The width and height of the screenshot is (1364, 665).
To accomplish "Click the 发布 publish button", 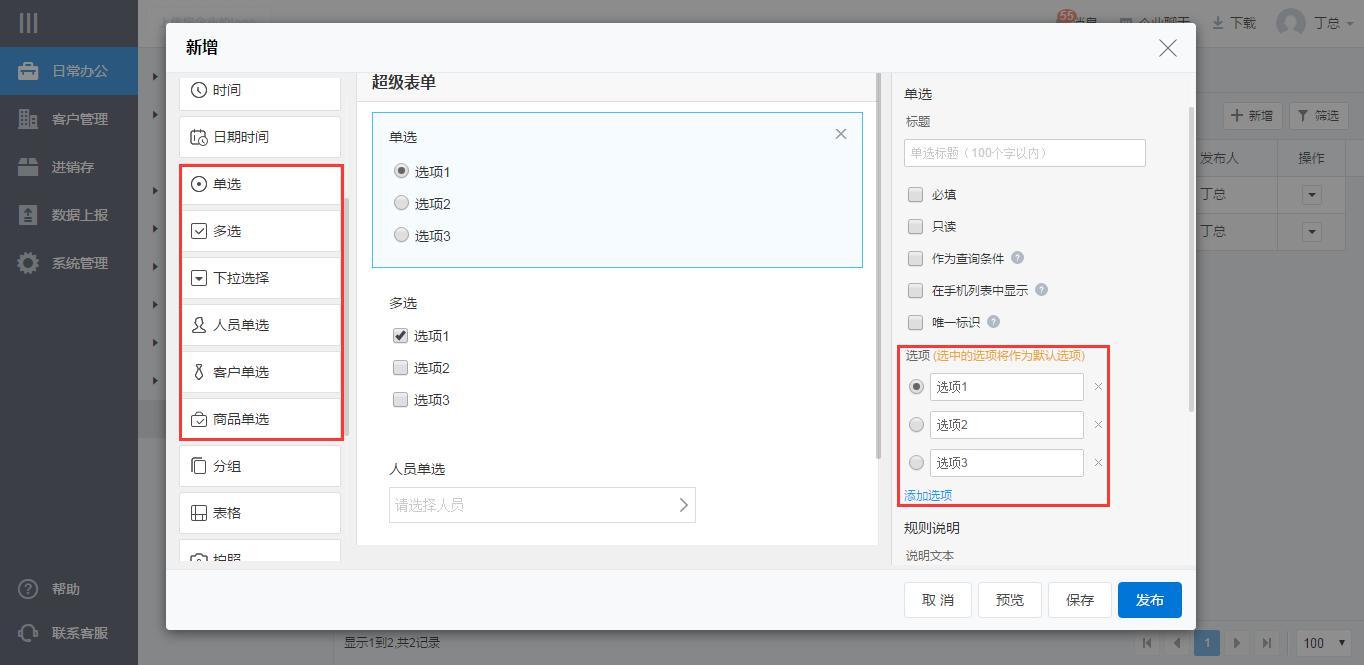I will [1149, 600].
